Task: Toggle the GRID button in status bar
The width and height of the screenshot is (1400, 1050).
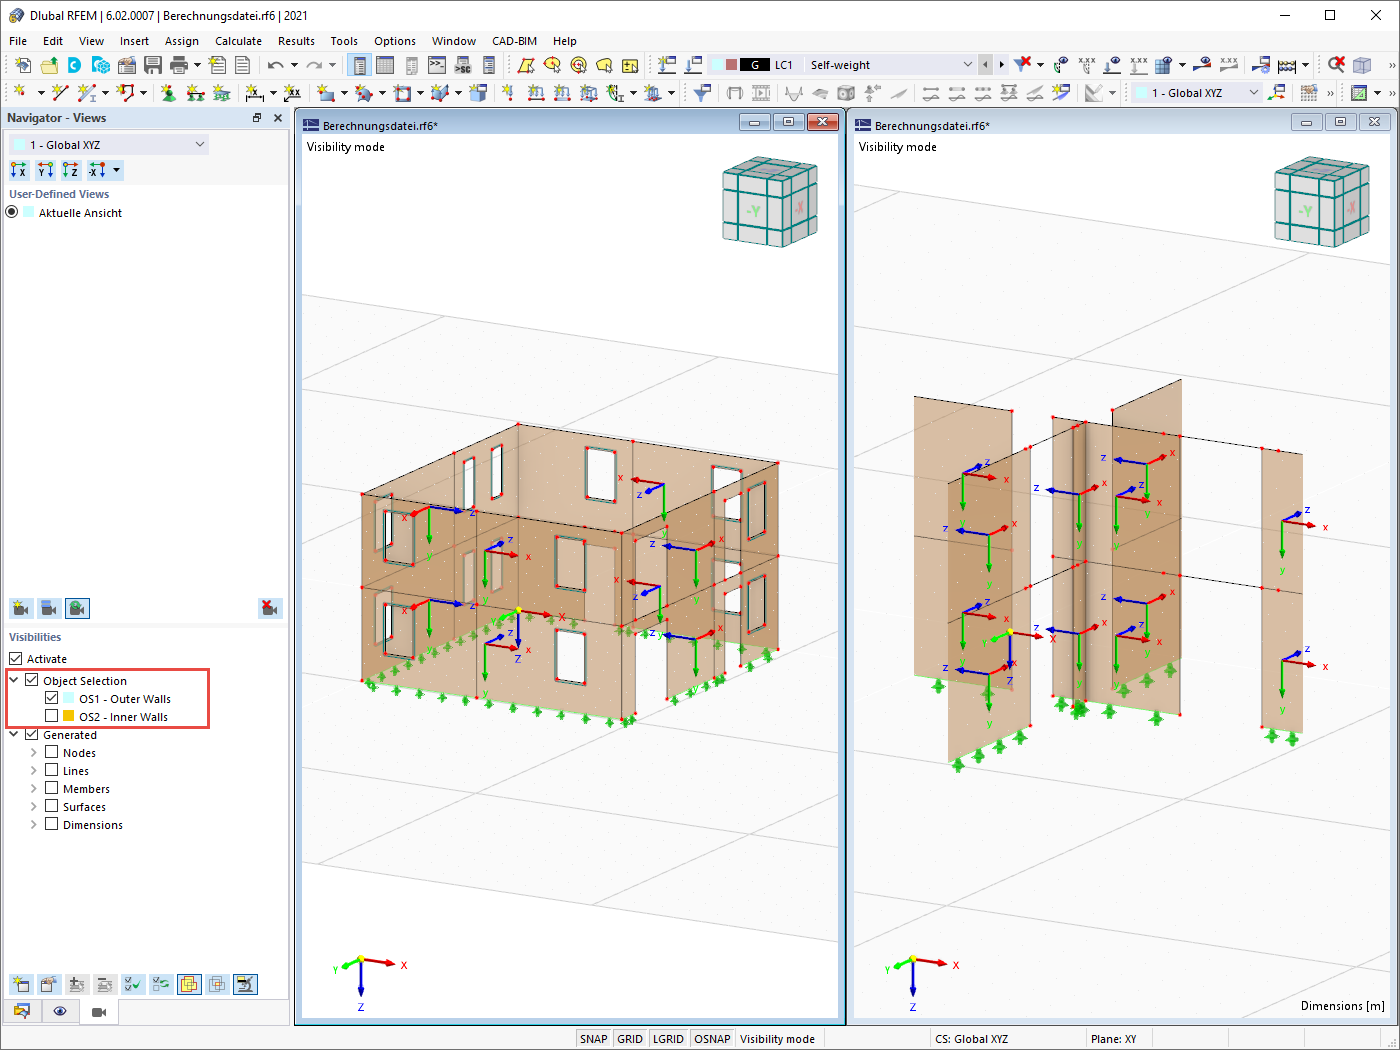Action: click(x=630, y=1039)
